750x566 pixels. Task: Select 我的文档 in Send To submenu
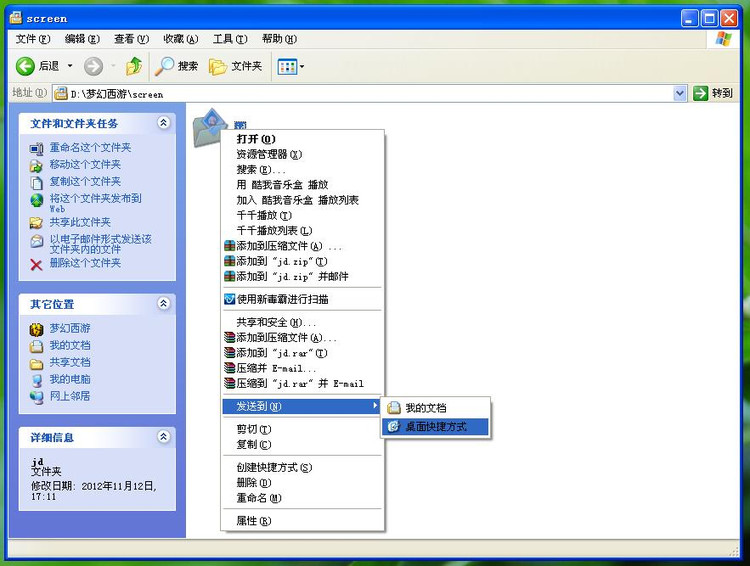point(435,408)
